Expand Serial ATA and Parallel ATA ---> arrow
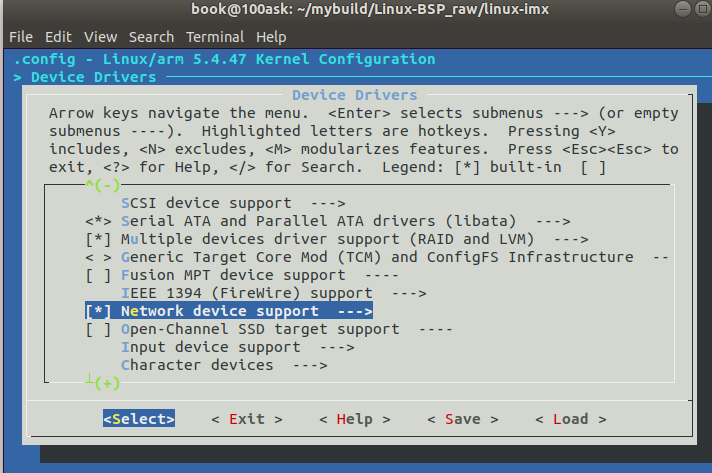This screenshot has height=473, width=712. coord(553,221)
